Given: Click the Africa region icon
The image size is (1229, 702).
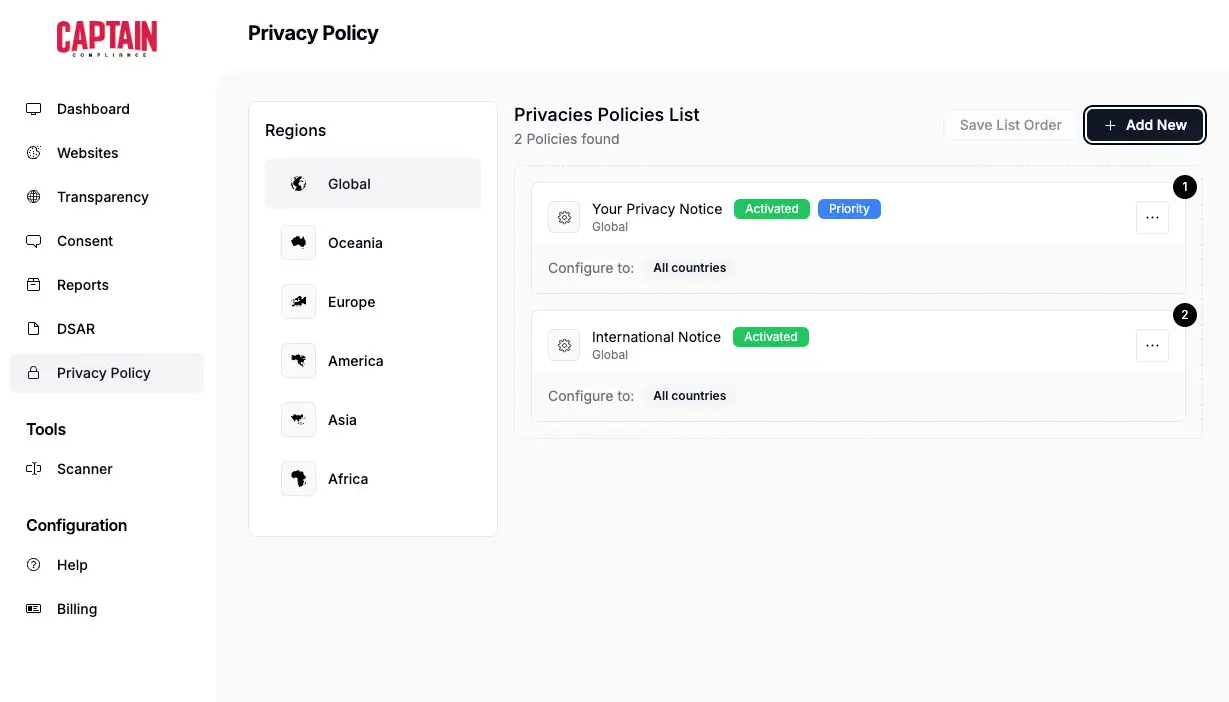Looking at the screenshot, I should [298, 478].
